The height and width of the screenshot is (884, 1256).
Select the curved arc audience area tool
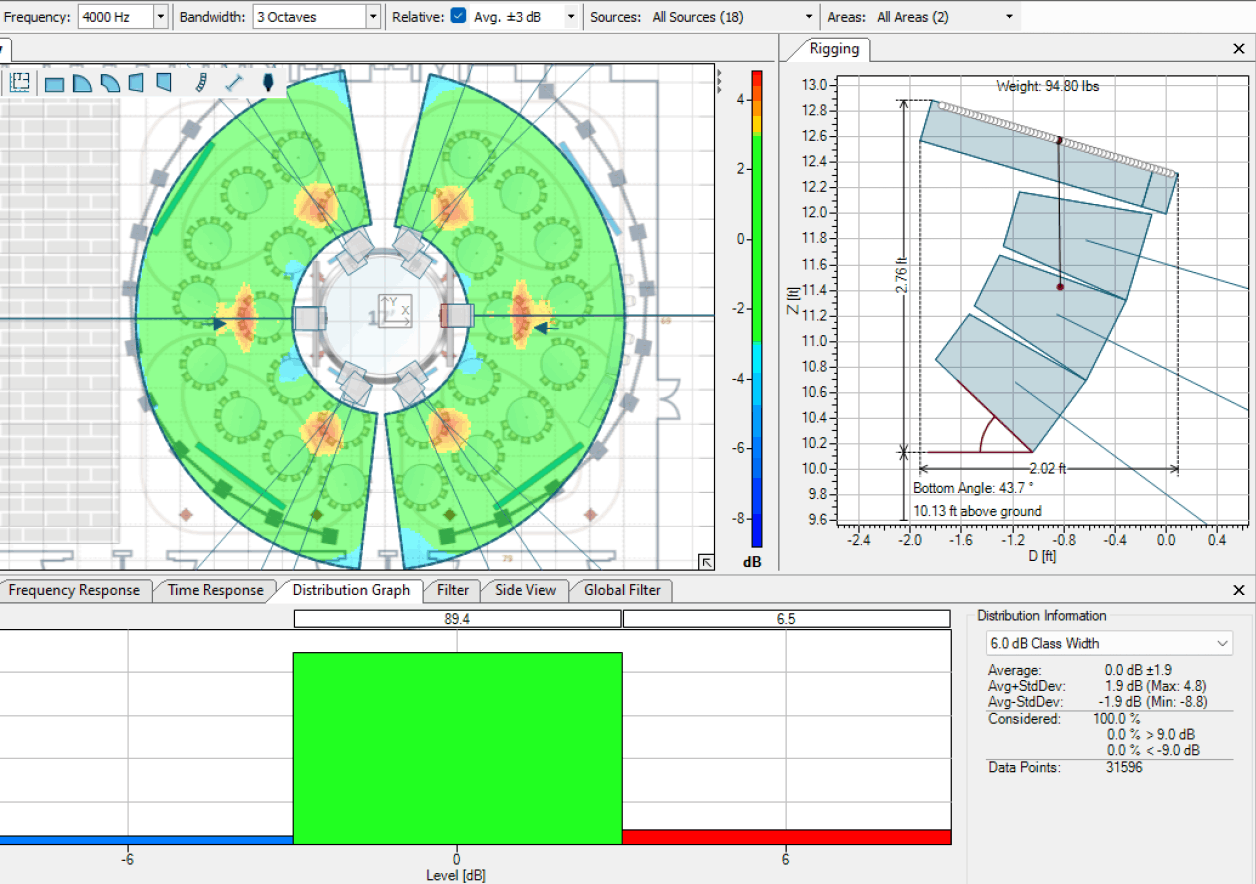click(110, 82)
